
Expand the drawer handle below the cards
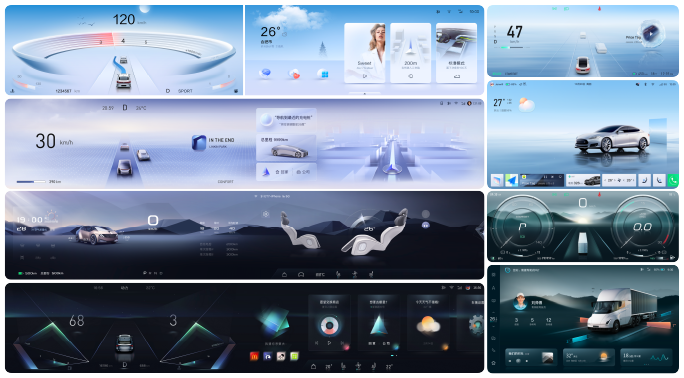[x=365, y=93]
